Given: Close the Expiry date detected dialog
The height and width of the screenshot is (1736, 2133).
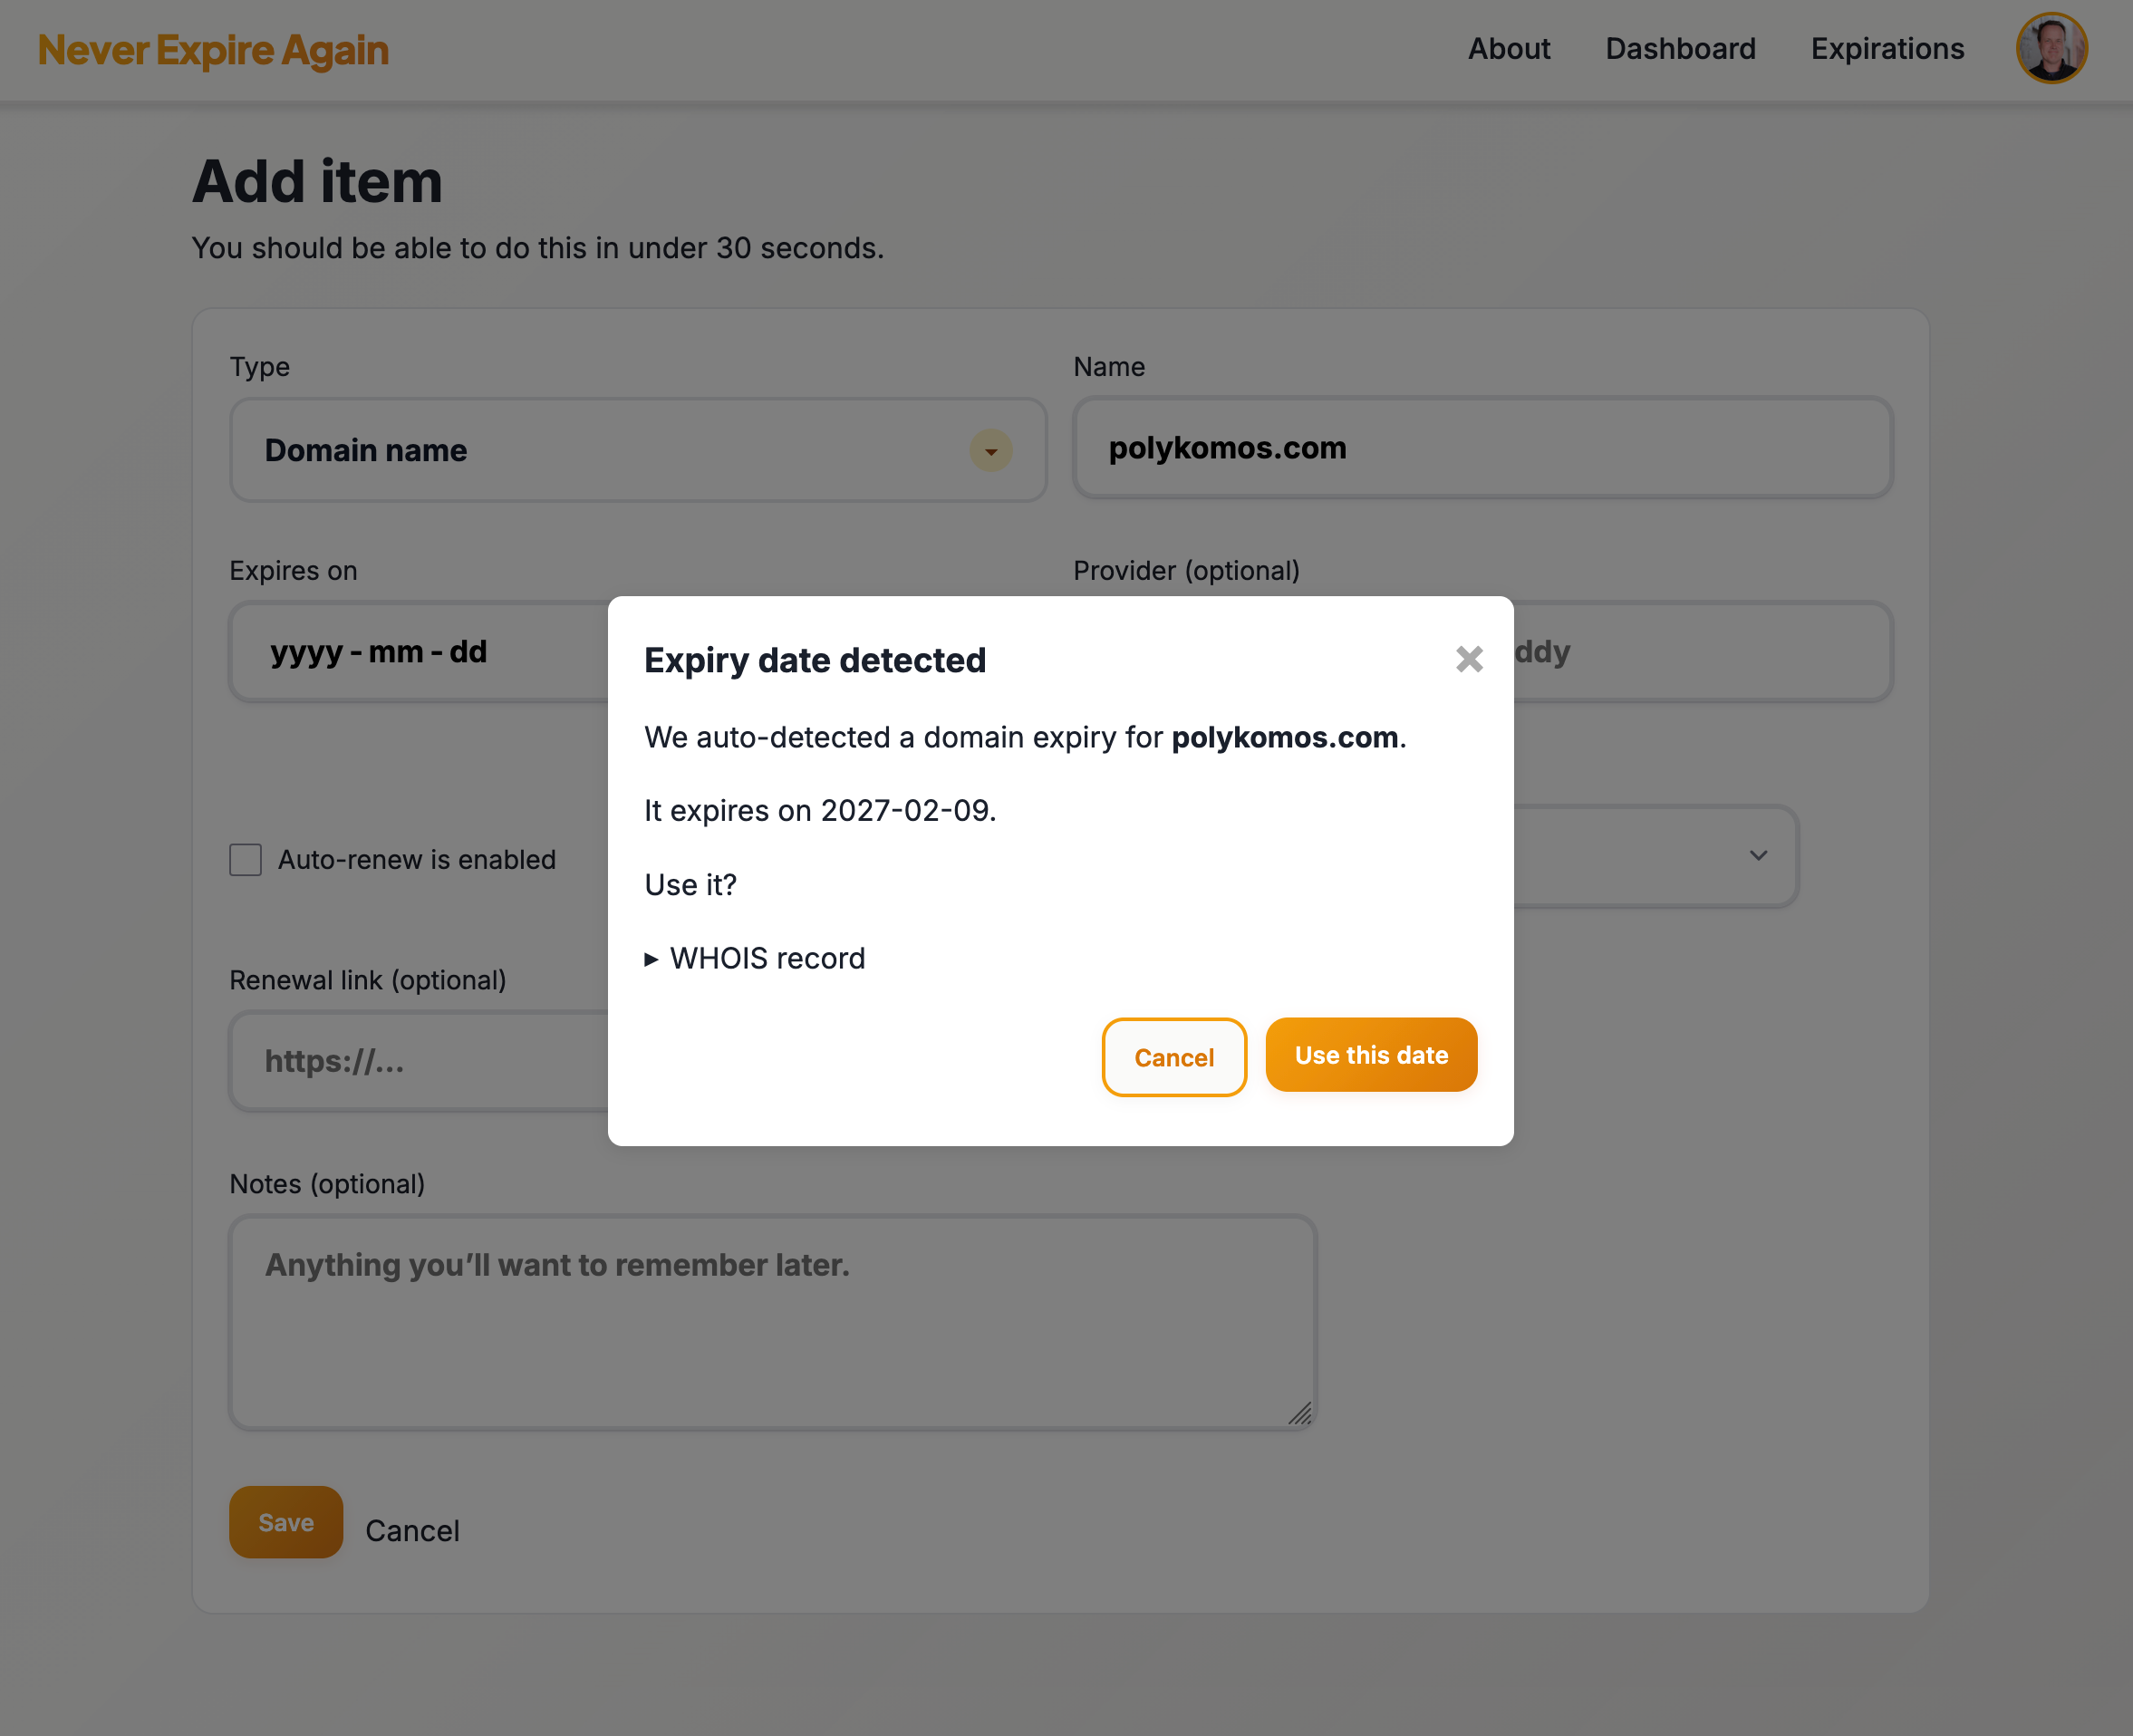Looking at the screenshot, I should click(x=1468, y=659).
